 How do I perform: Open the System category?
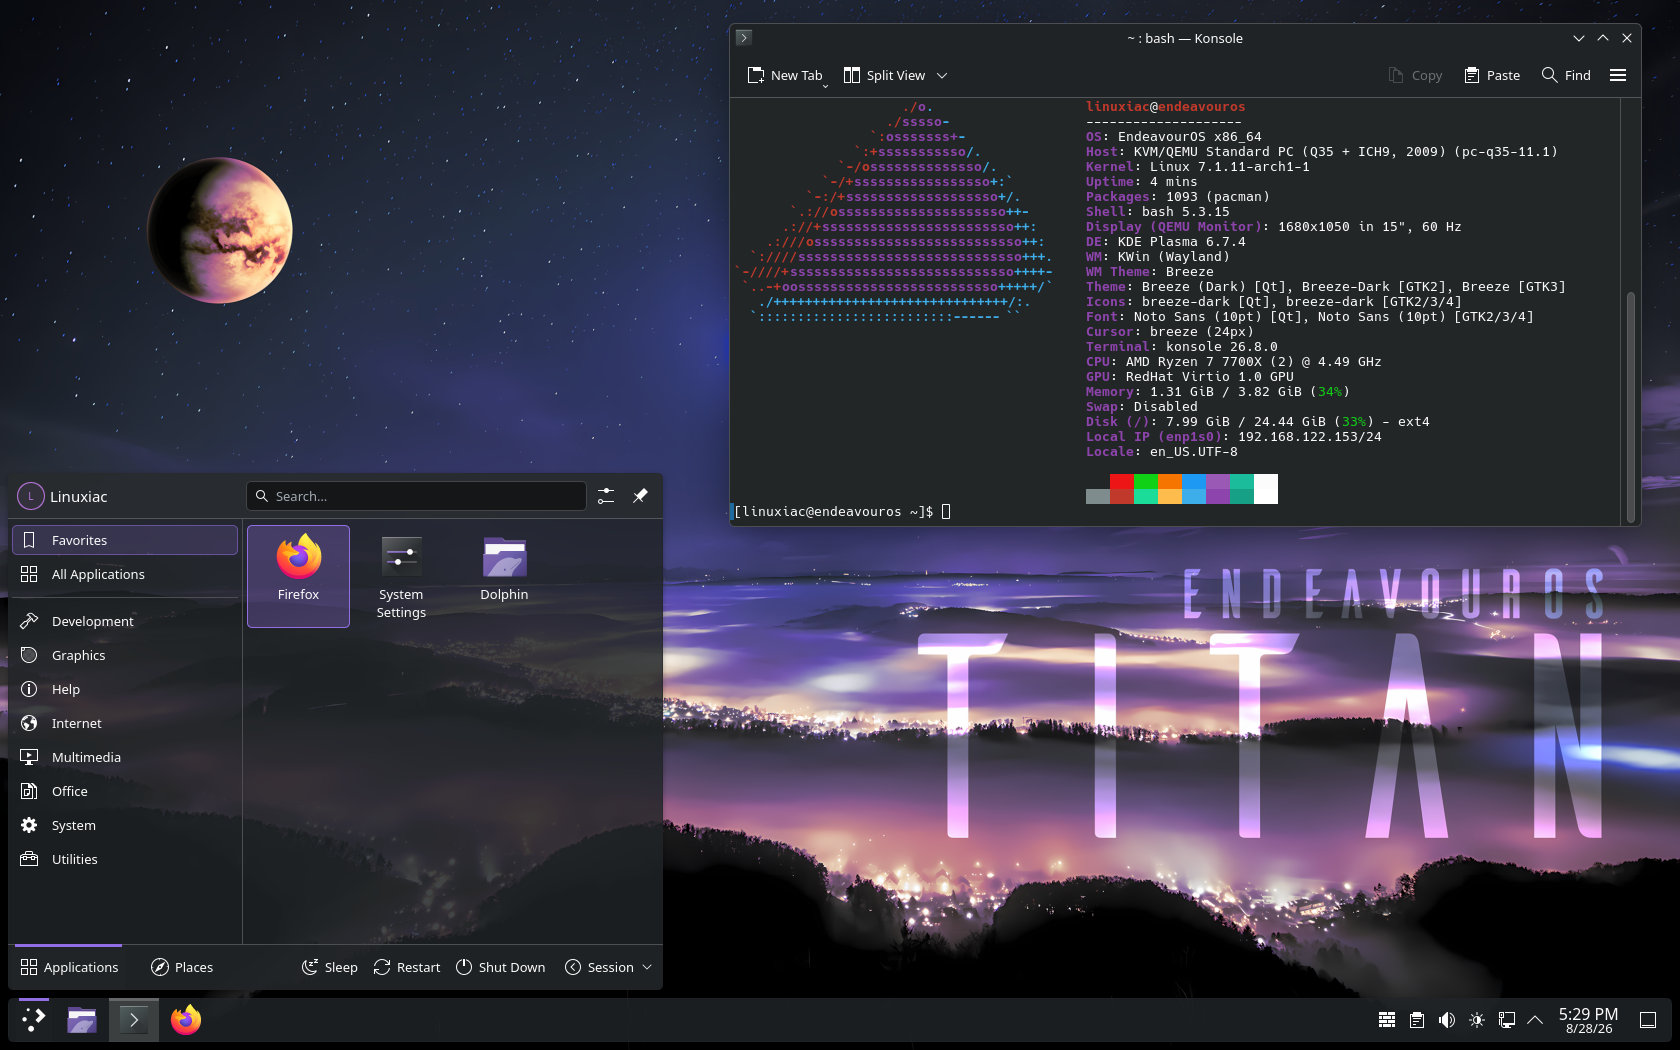125,825
